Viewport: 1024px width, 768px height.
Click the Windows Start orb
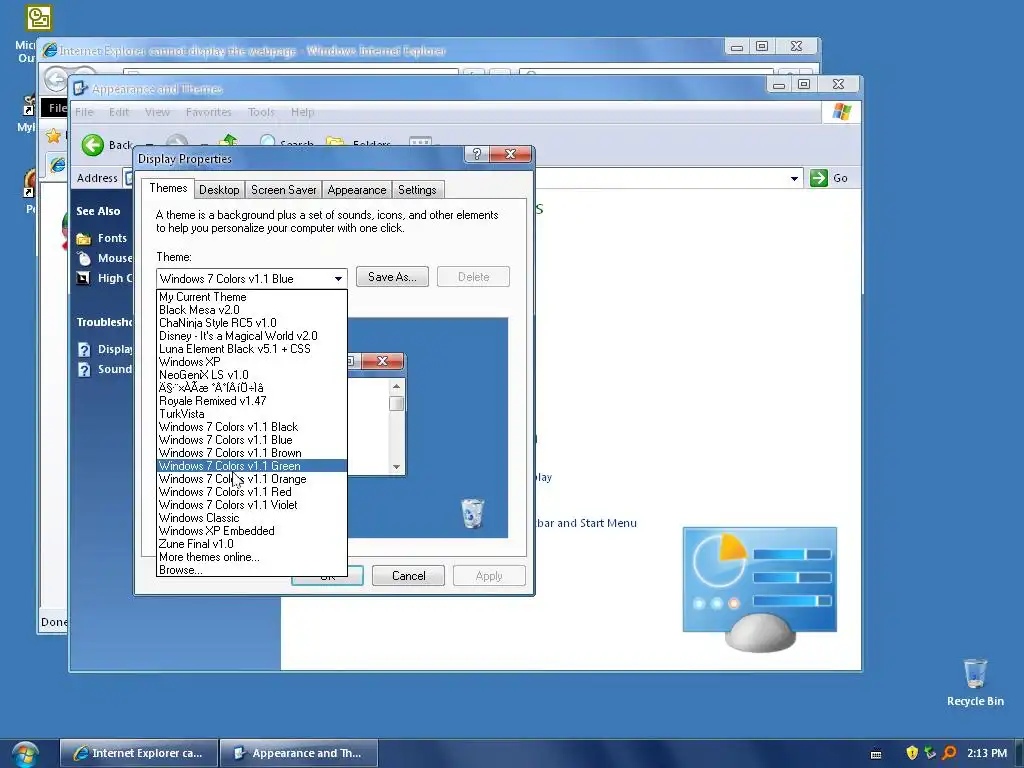(x=25, y=753)
